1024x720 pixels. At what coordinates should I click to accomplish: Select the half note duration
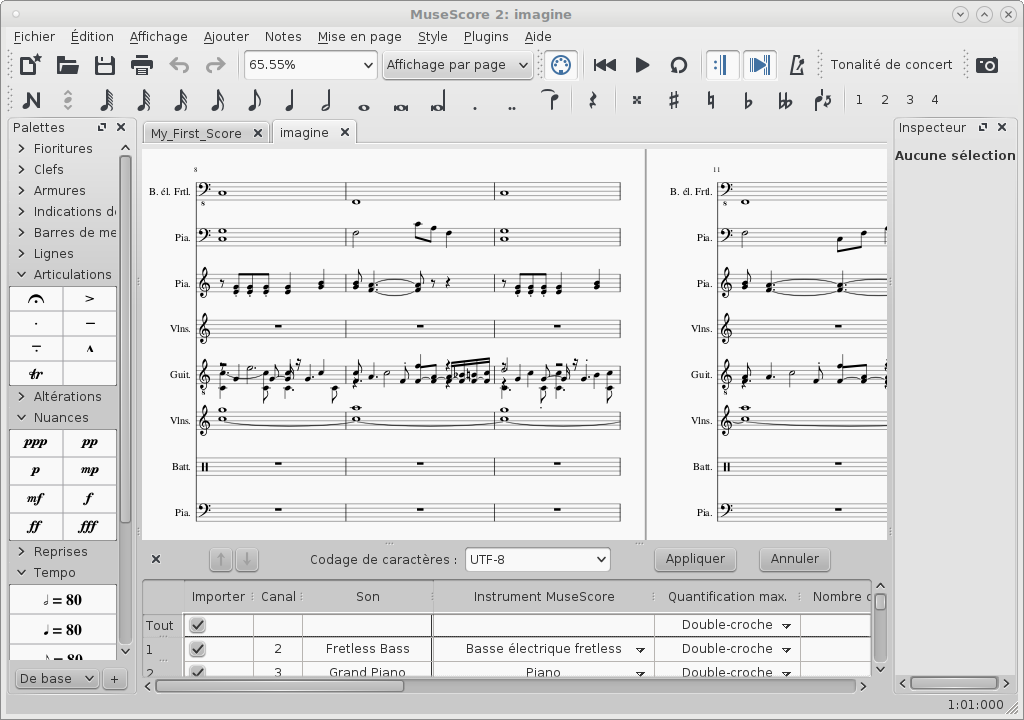coord(327,100)
